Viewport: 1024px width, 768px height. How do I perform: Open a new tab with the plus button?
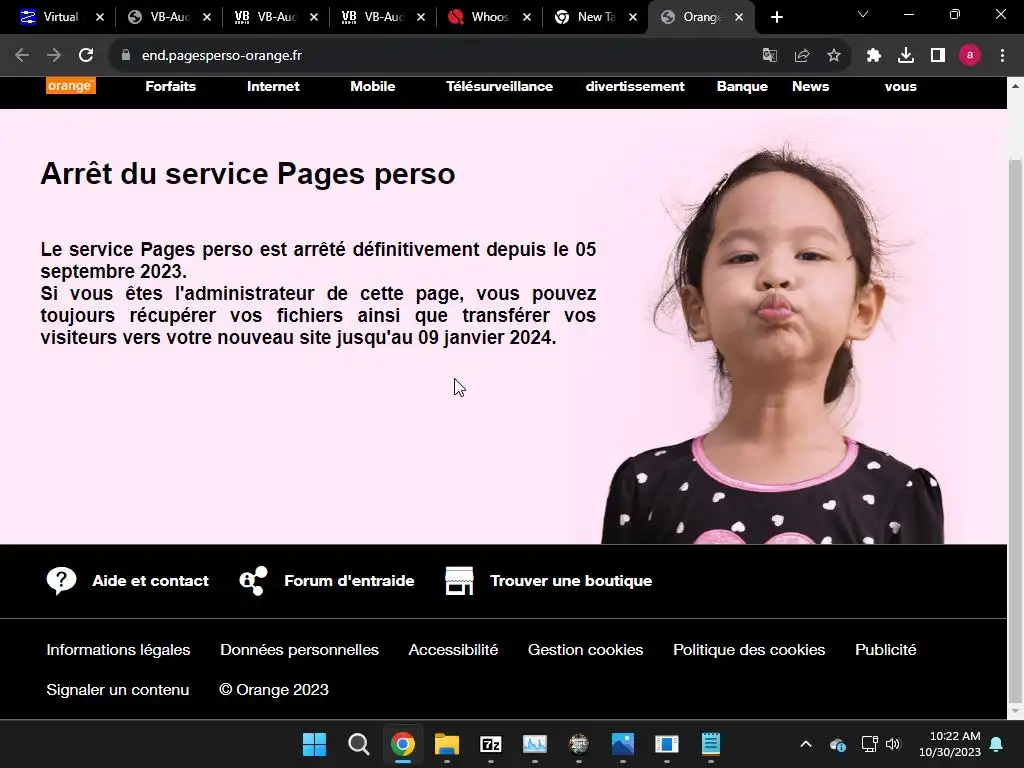[776, 17]
